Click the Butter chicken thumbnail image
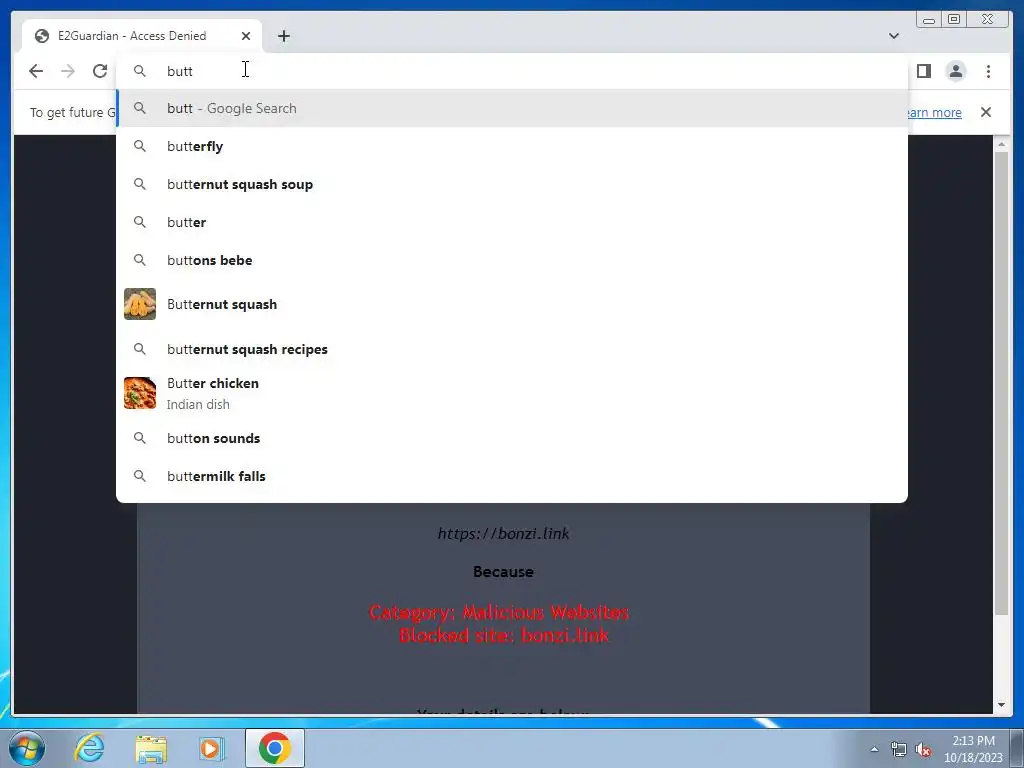The image size is (1024, 768). pyautogui.click(x=140, y=393)
